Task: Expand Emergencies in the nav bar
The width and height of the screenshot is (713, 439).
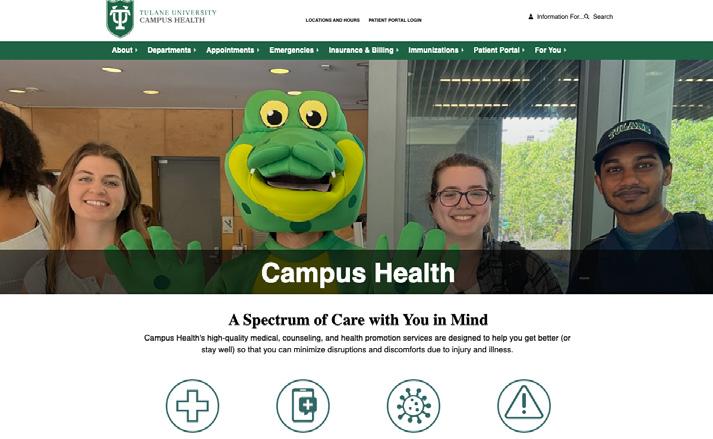Action: (x=294, y=50)
